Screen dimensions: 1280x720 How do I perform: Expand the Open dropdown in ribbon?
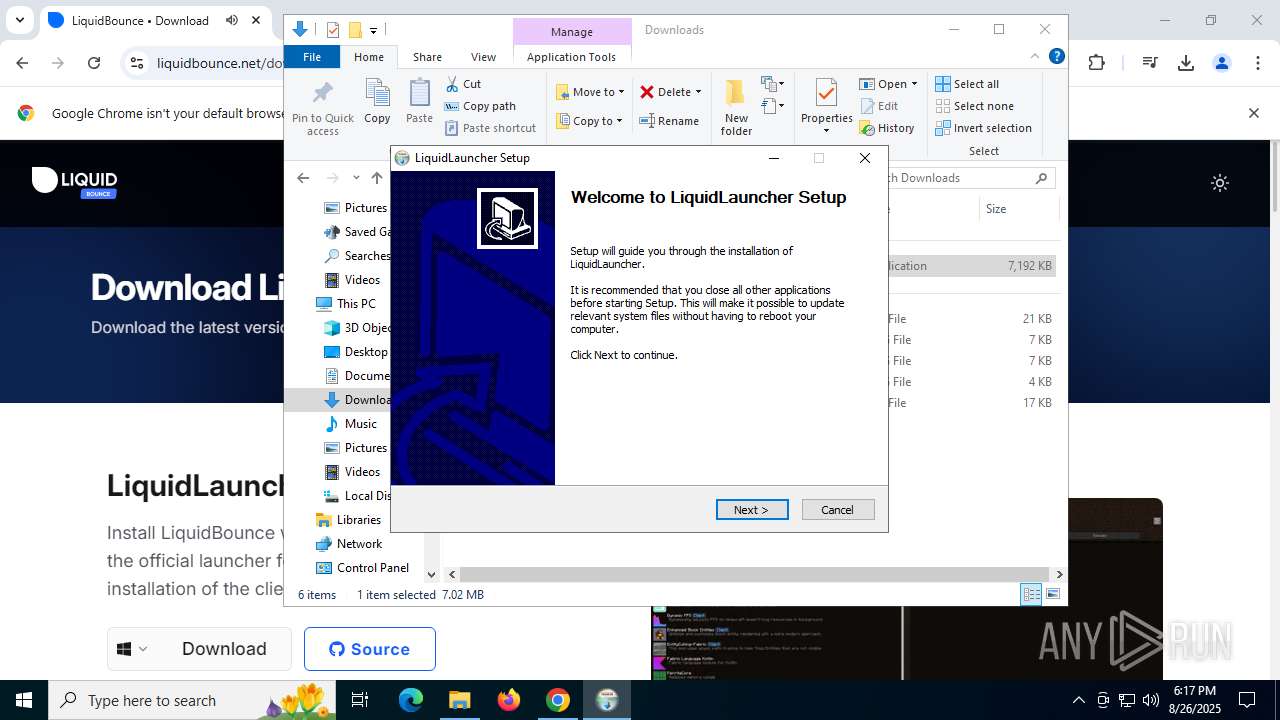913,84
